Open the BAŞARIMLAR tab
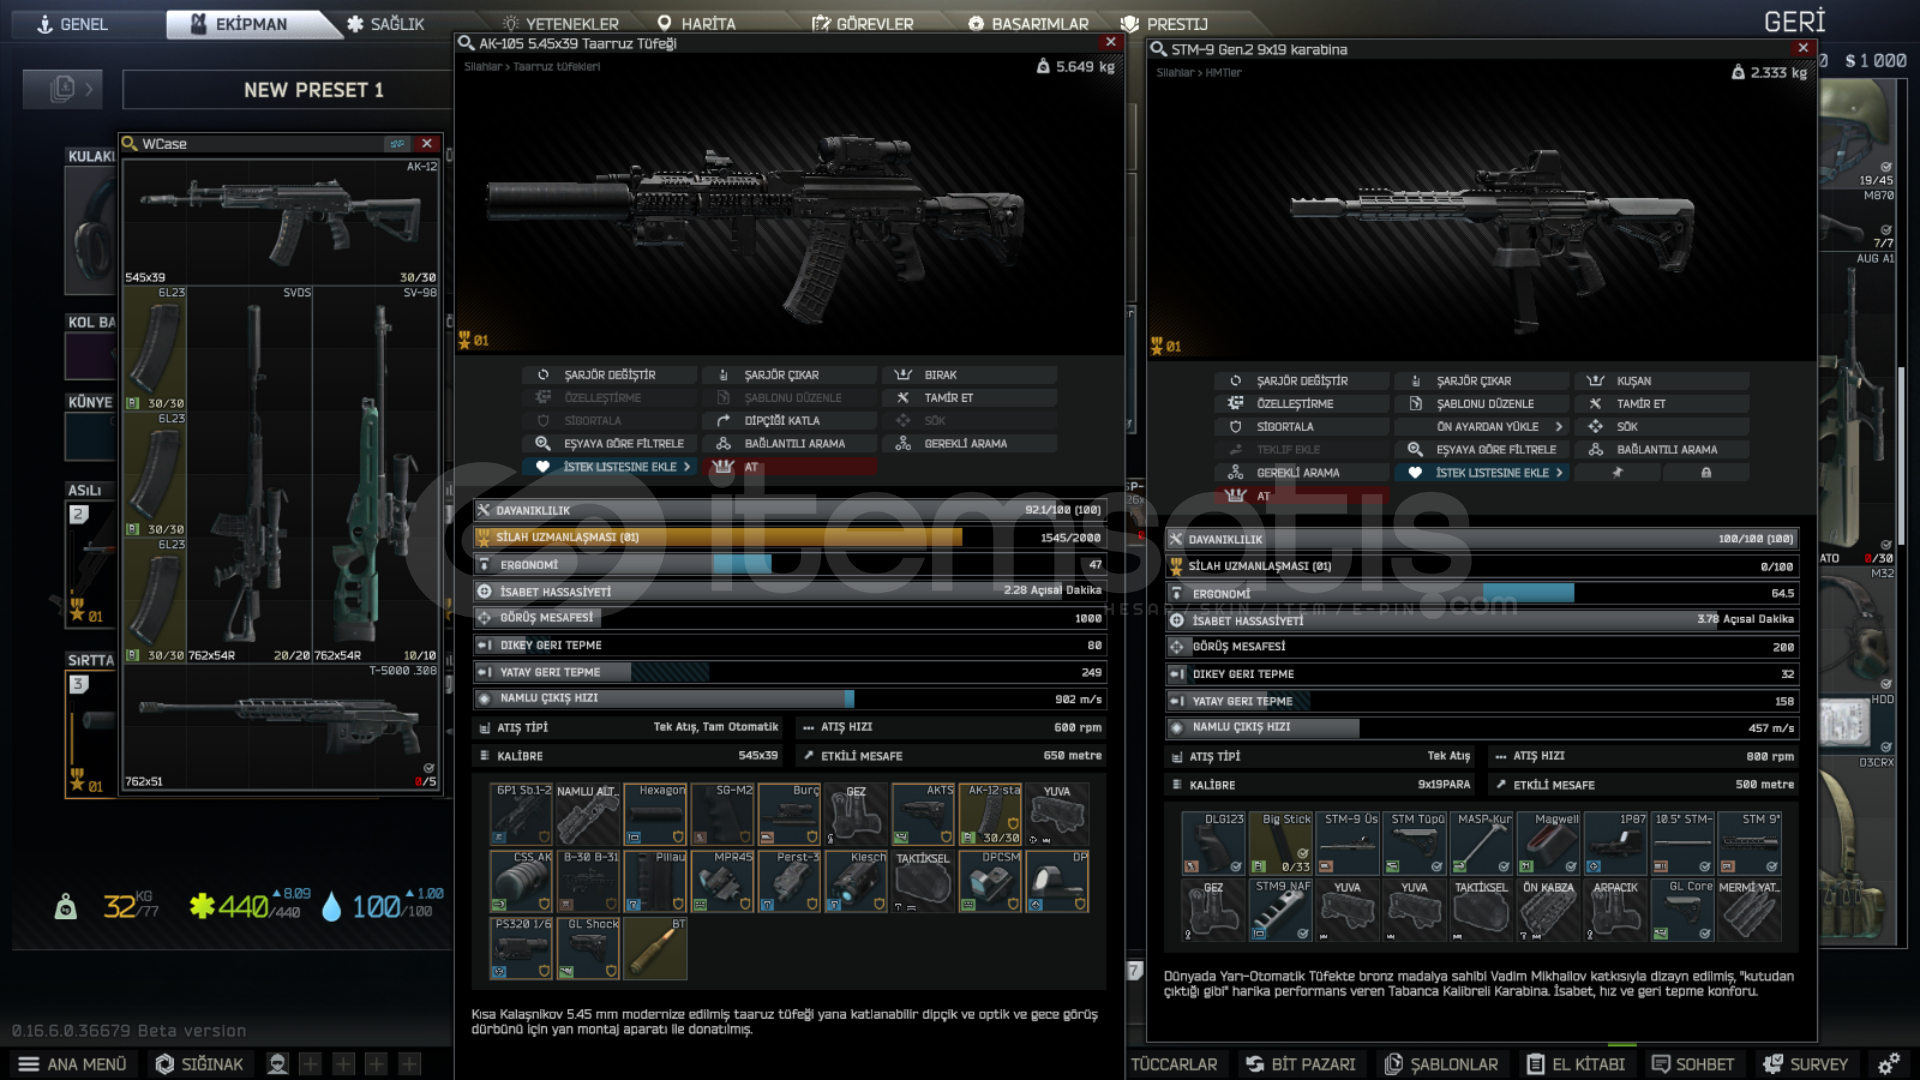Viewport: 1920px width, 1080px height. (1028, 24)
